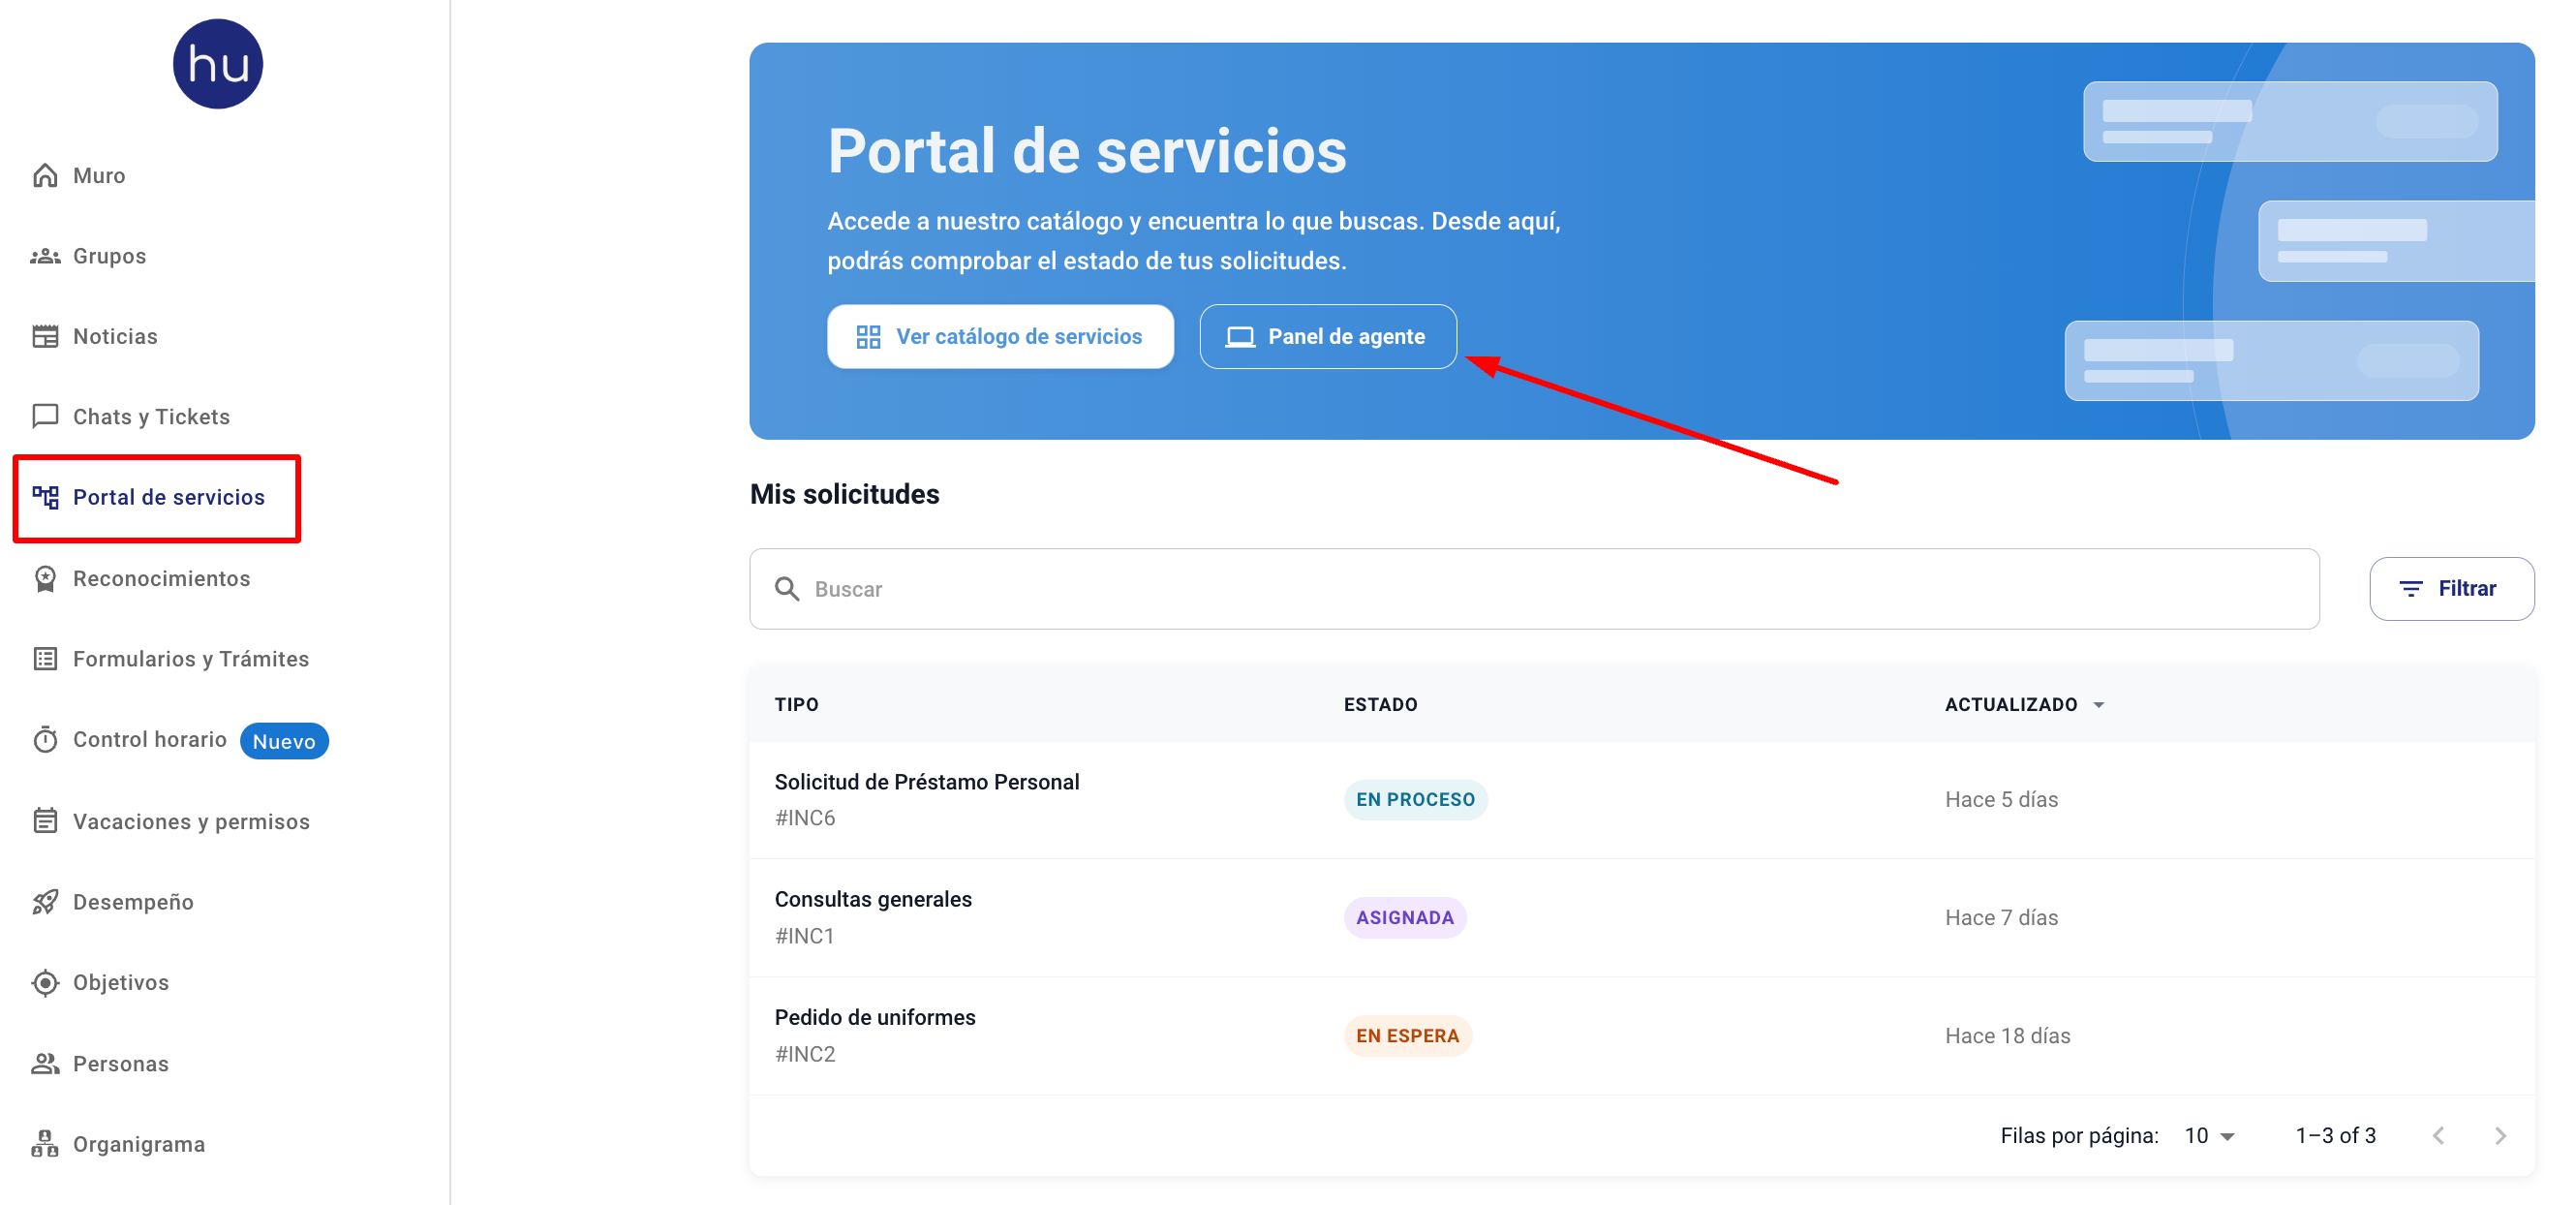This screenshot has width=2576, height=1205.
Task: Click the Muro home icon
Action: click(45, 175)
